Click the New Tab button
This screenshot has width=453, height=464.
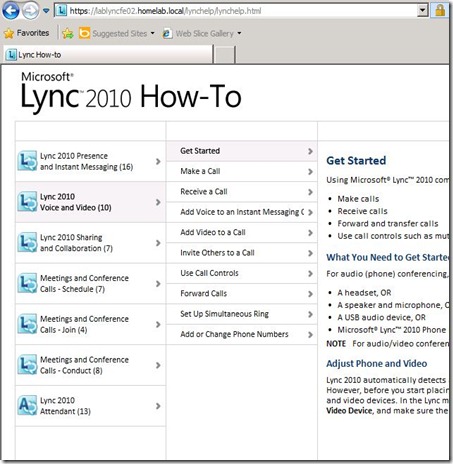224,55
